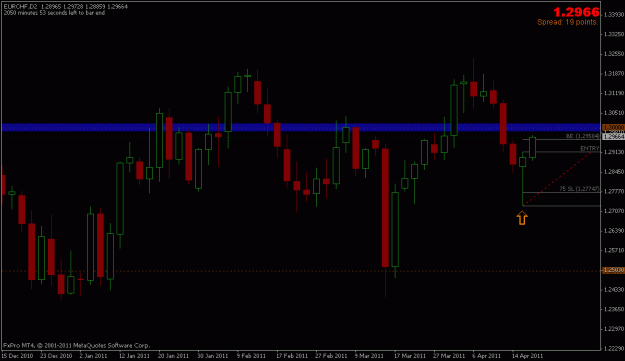This screenshot has height=361, width=625.
Task: Select the 'BE (1.29584)' line label
Action: point(583,136)
